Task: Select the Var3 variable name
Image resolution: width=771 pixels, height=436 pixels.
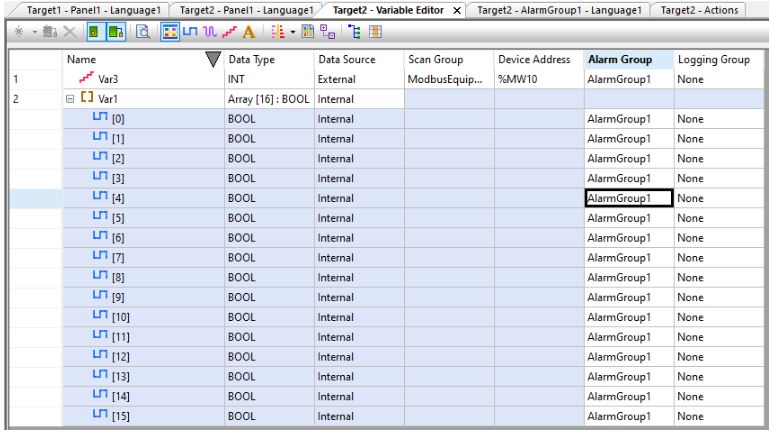Action: click(x=108, y=79)
